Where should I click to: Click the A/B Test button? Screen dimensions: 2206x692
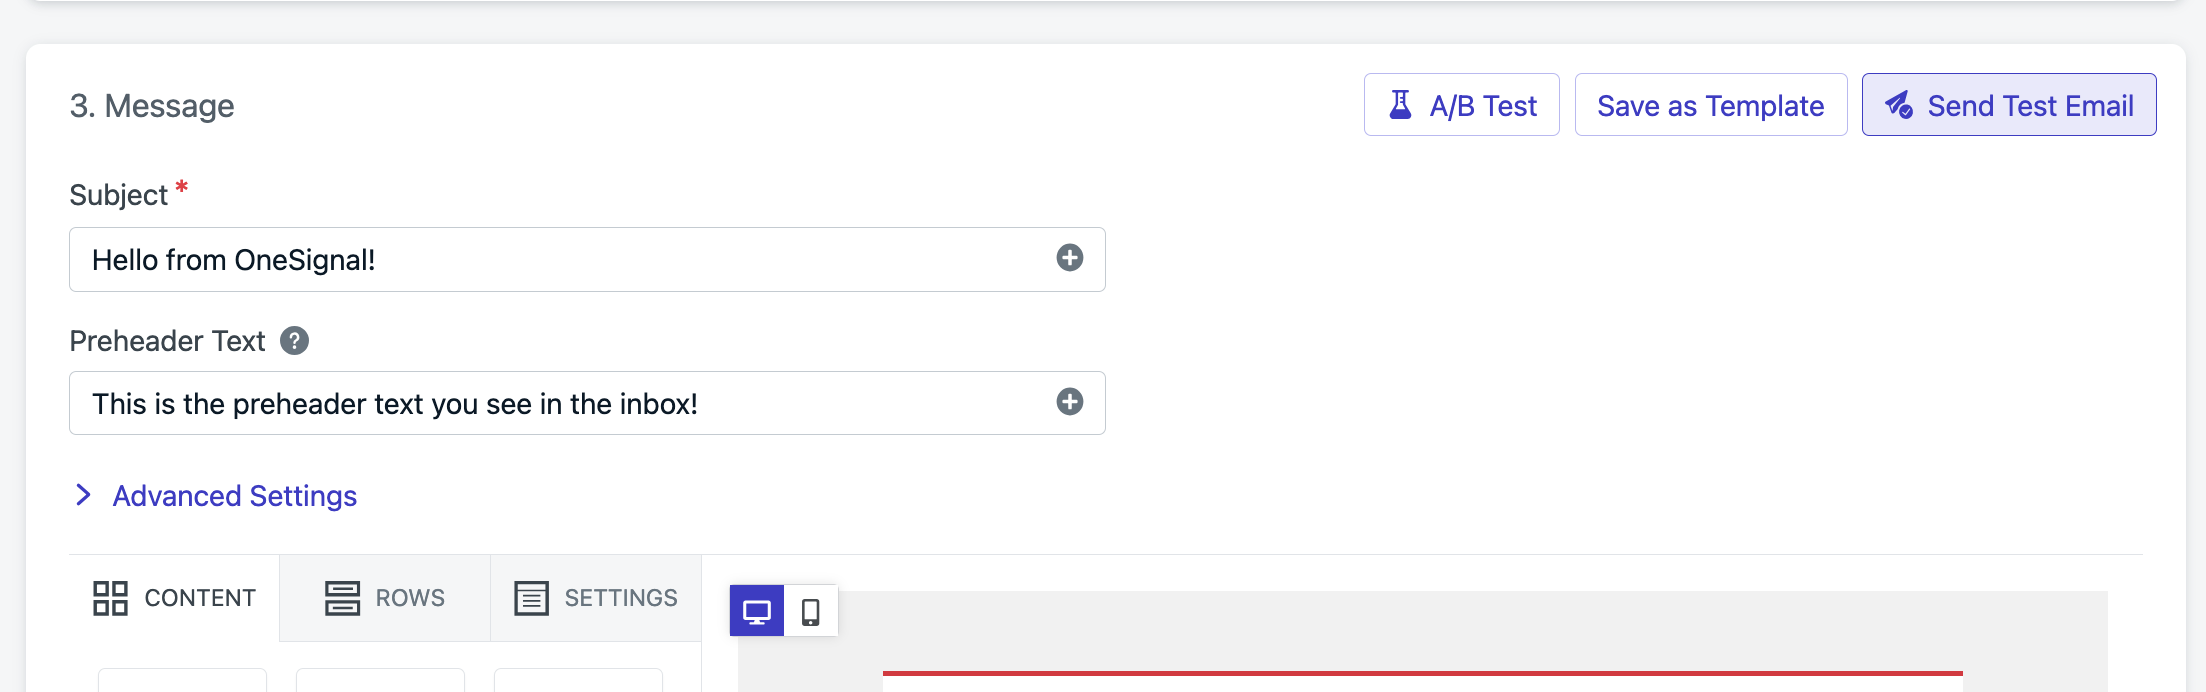[1462, 105]
